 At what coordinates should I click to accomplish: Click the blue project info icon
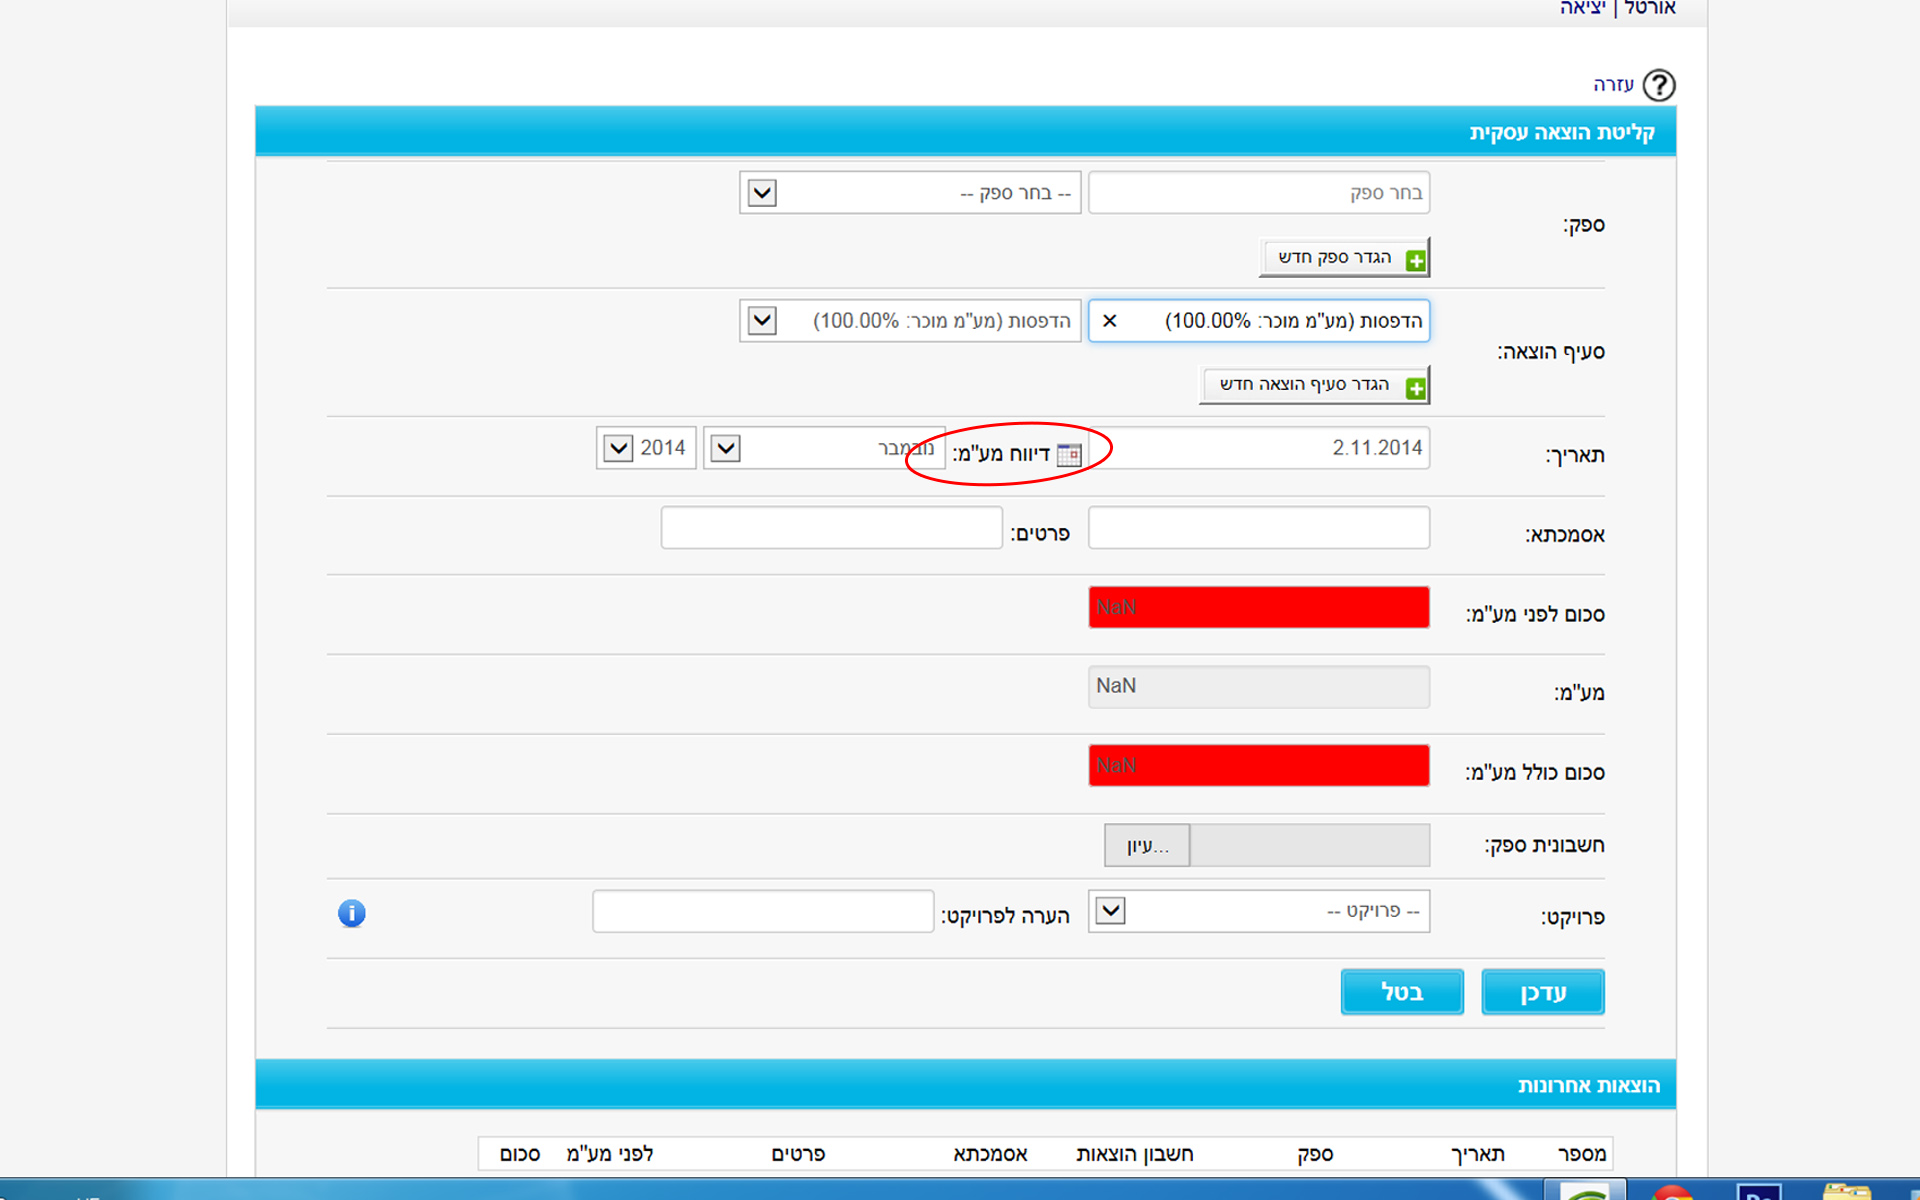351,913
